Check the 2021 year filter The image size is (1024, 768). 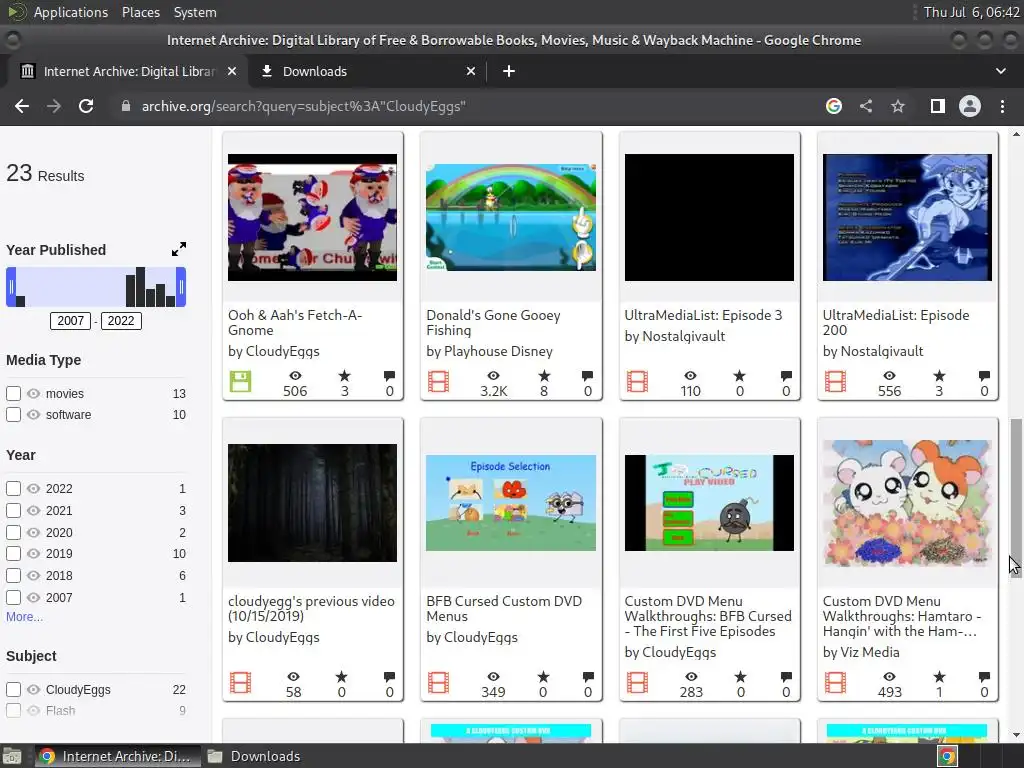pos(13,510)
